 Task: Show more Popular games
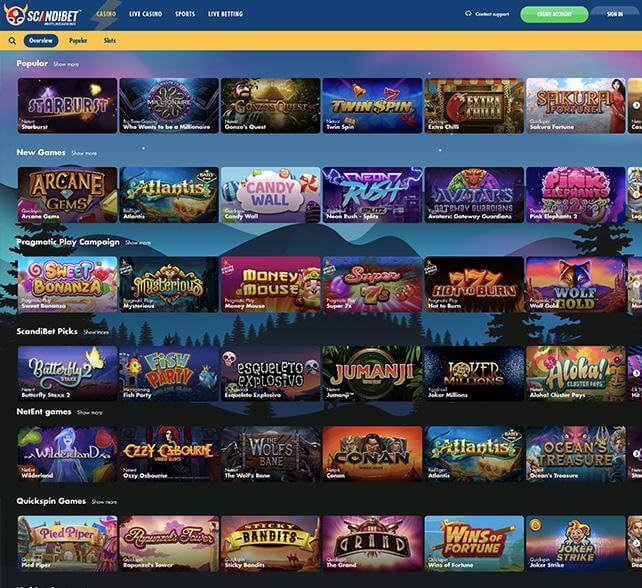tap(66, 64)
